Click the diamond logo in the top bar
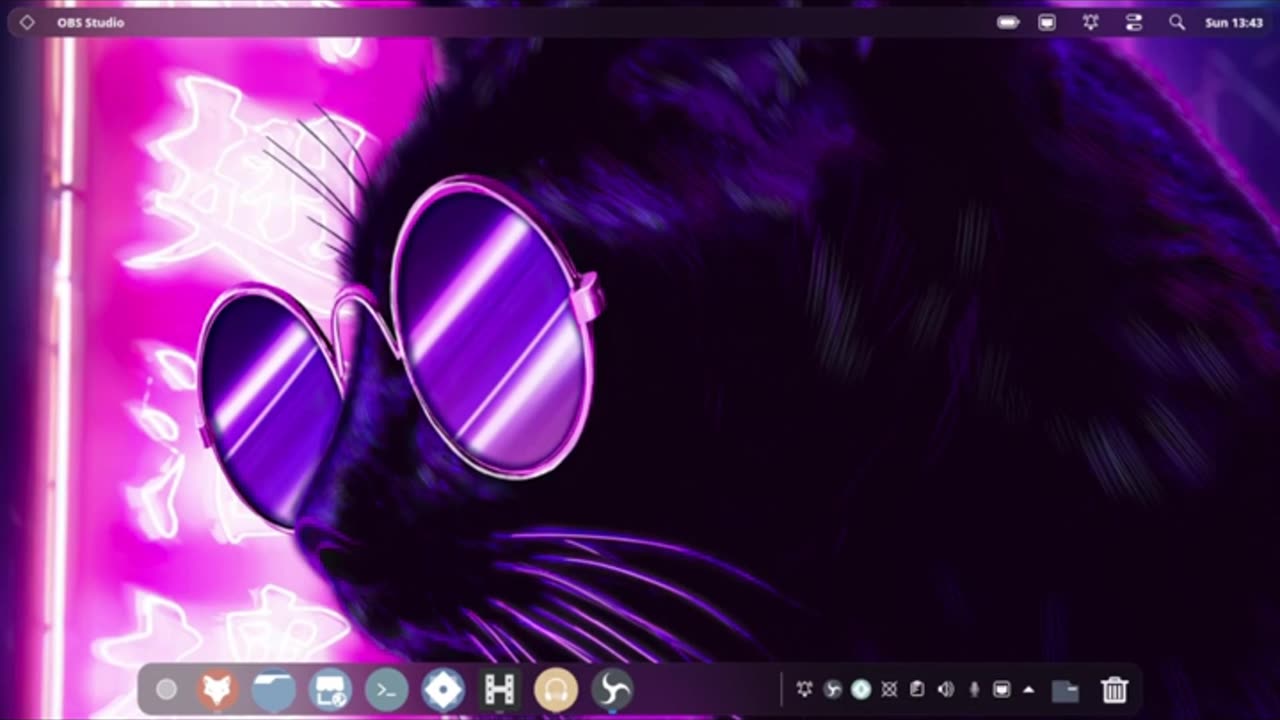 point(27,22)
